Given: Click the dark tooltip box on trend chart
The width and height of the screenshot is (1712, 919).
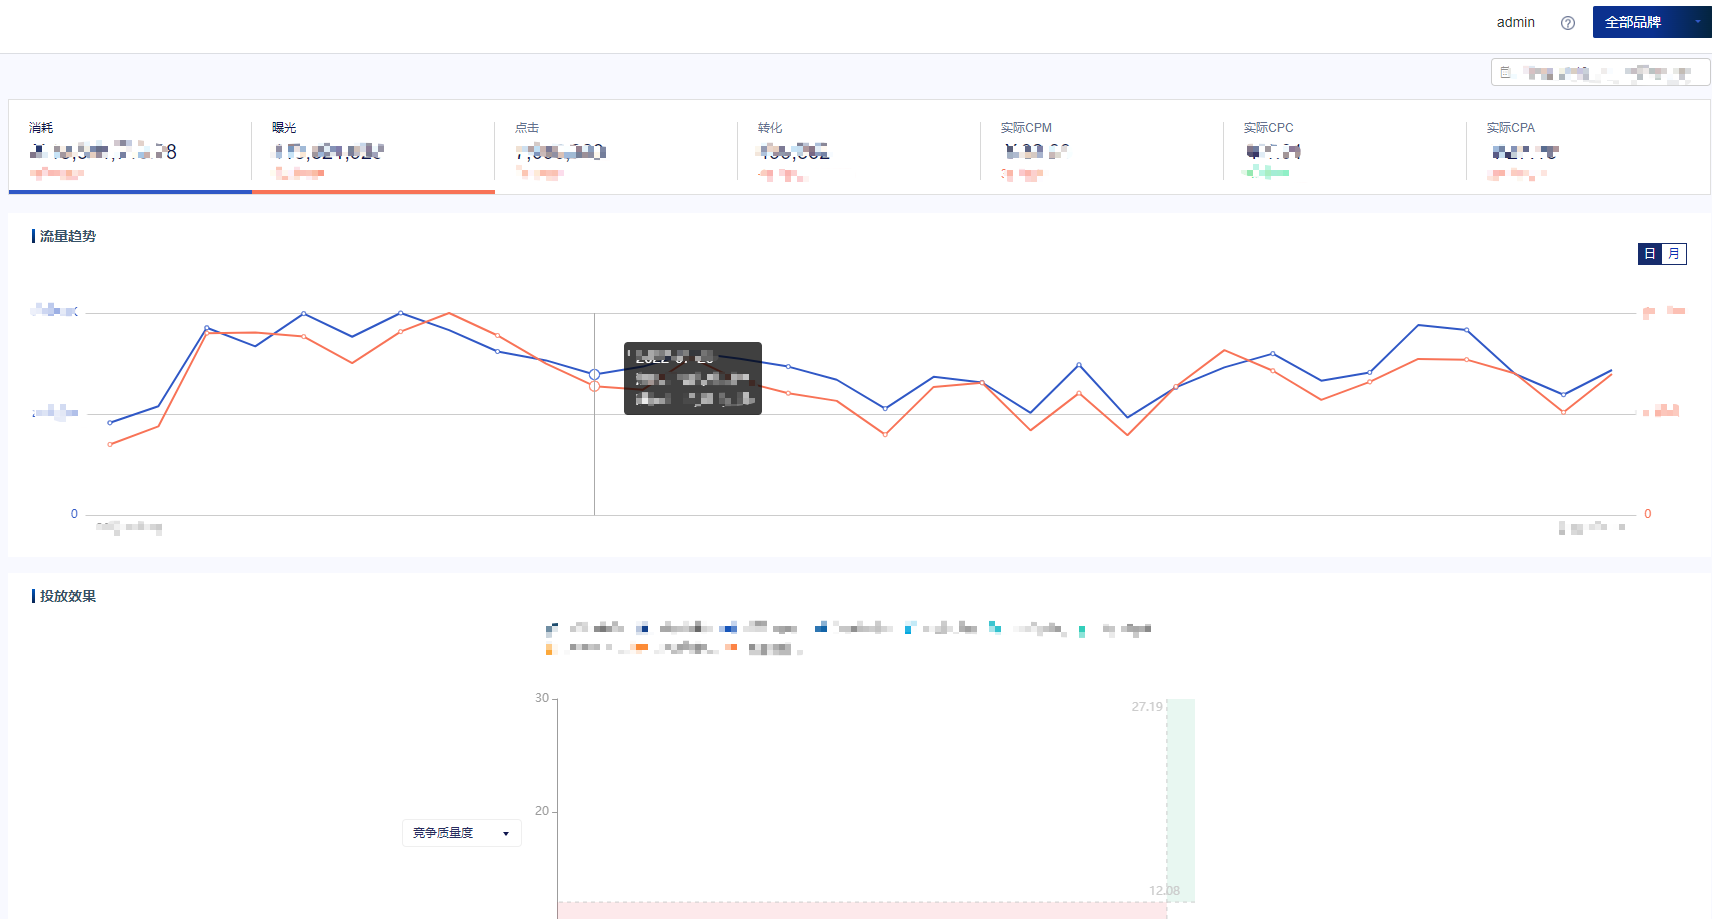Looking at the screenshot, I should (693, 378).
